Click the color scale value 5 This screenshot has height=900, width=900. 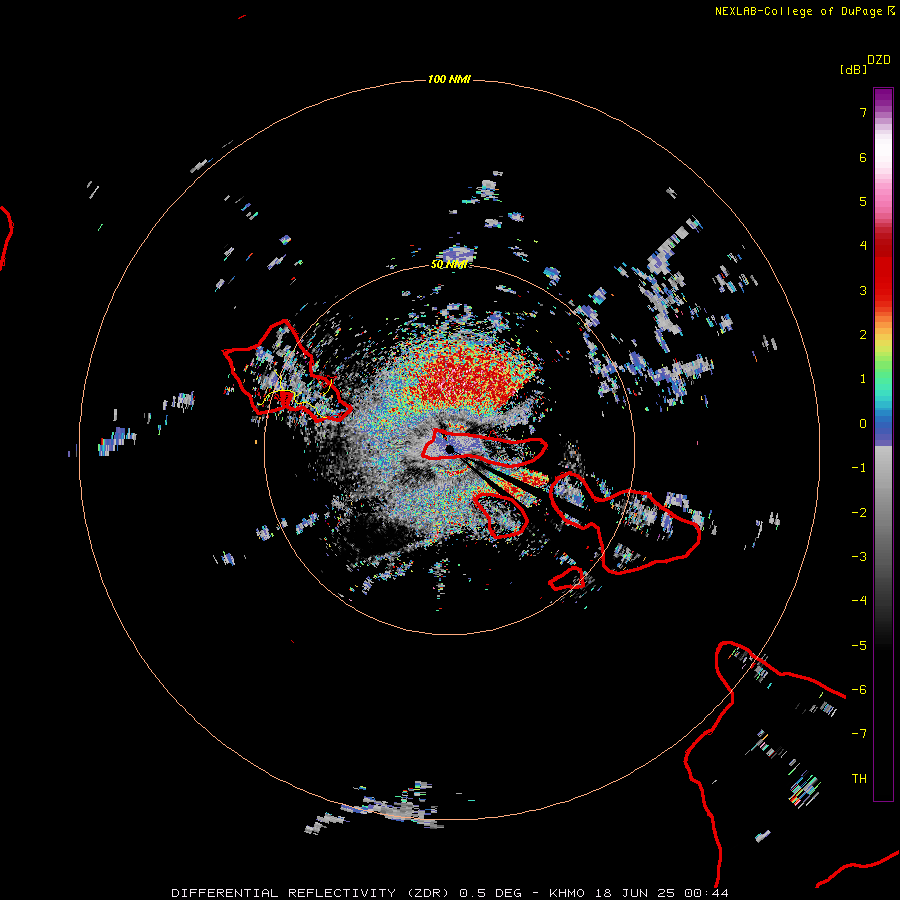863,201
